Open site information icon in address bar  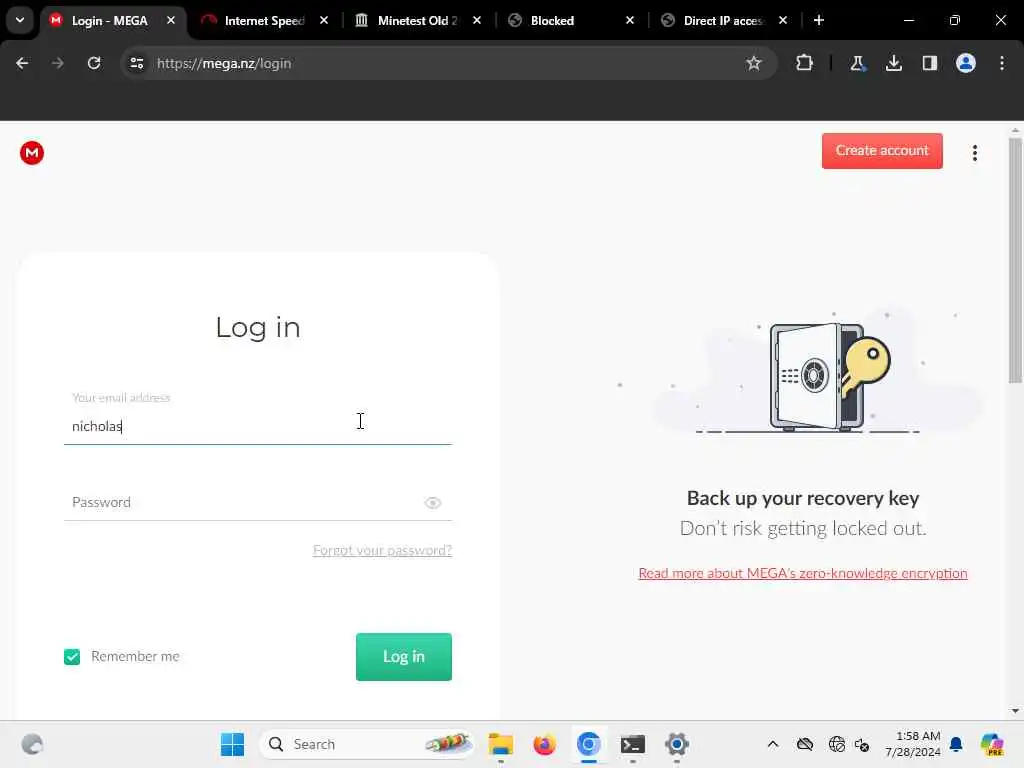pyautogui.click(x=136, y=63)
